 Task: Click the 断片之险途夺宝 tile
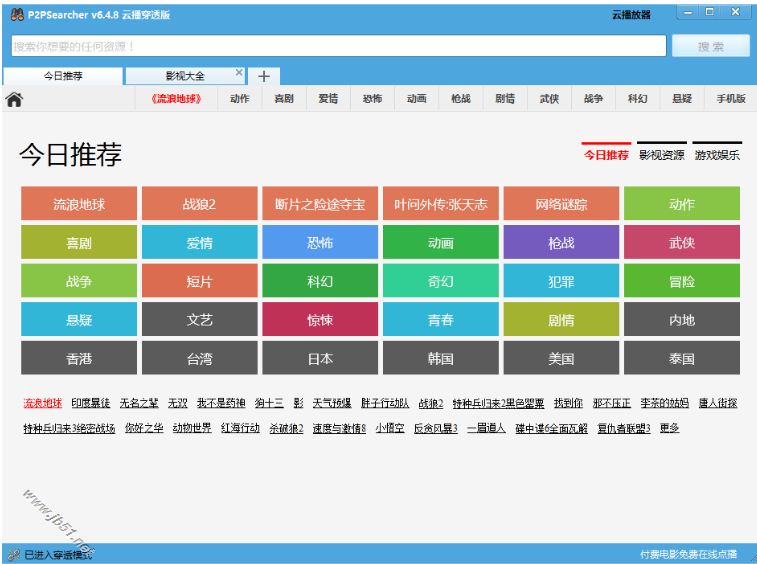[x=320, y=204]
